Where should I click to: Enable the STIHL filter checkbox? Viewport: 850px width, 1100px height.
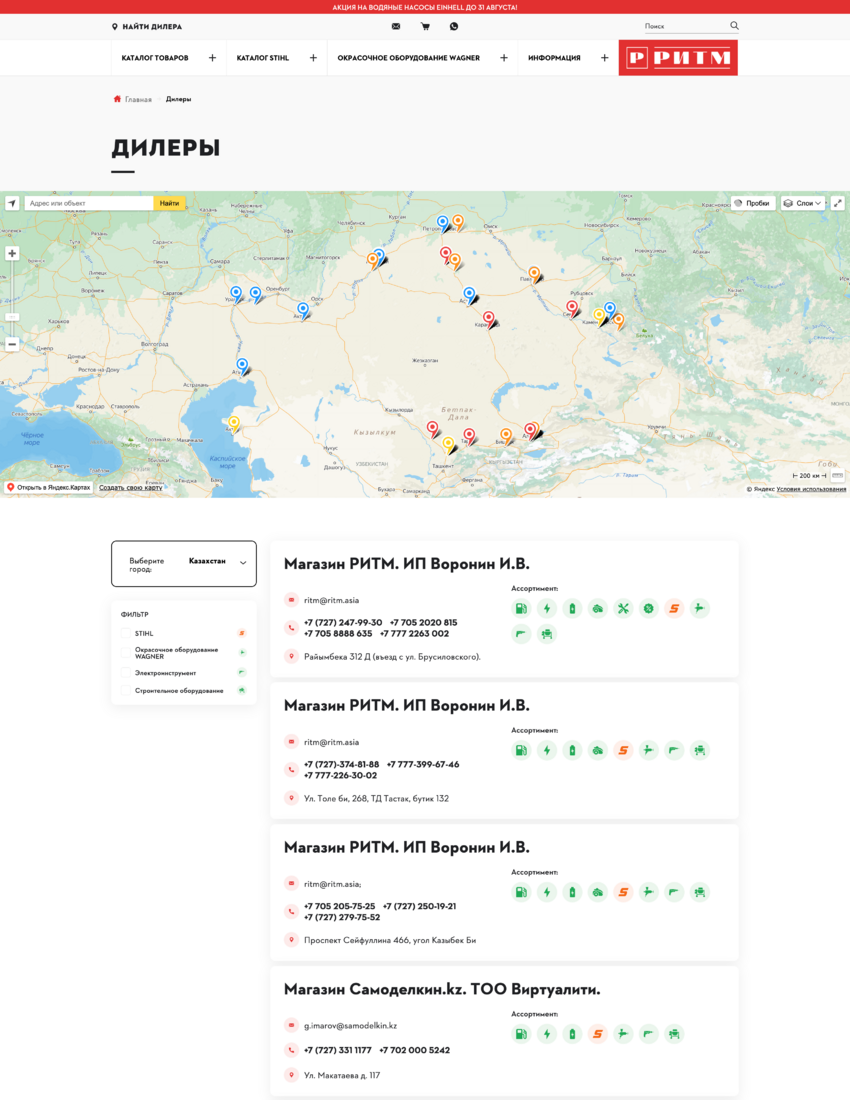[126, 633]
